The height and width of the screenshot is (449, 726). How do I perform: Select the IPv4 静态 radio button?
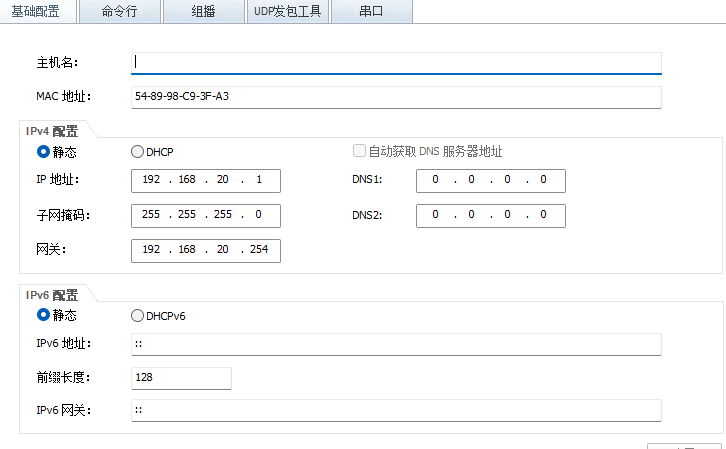tap(43, 152)
